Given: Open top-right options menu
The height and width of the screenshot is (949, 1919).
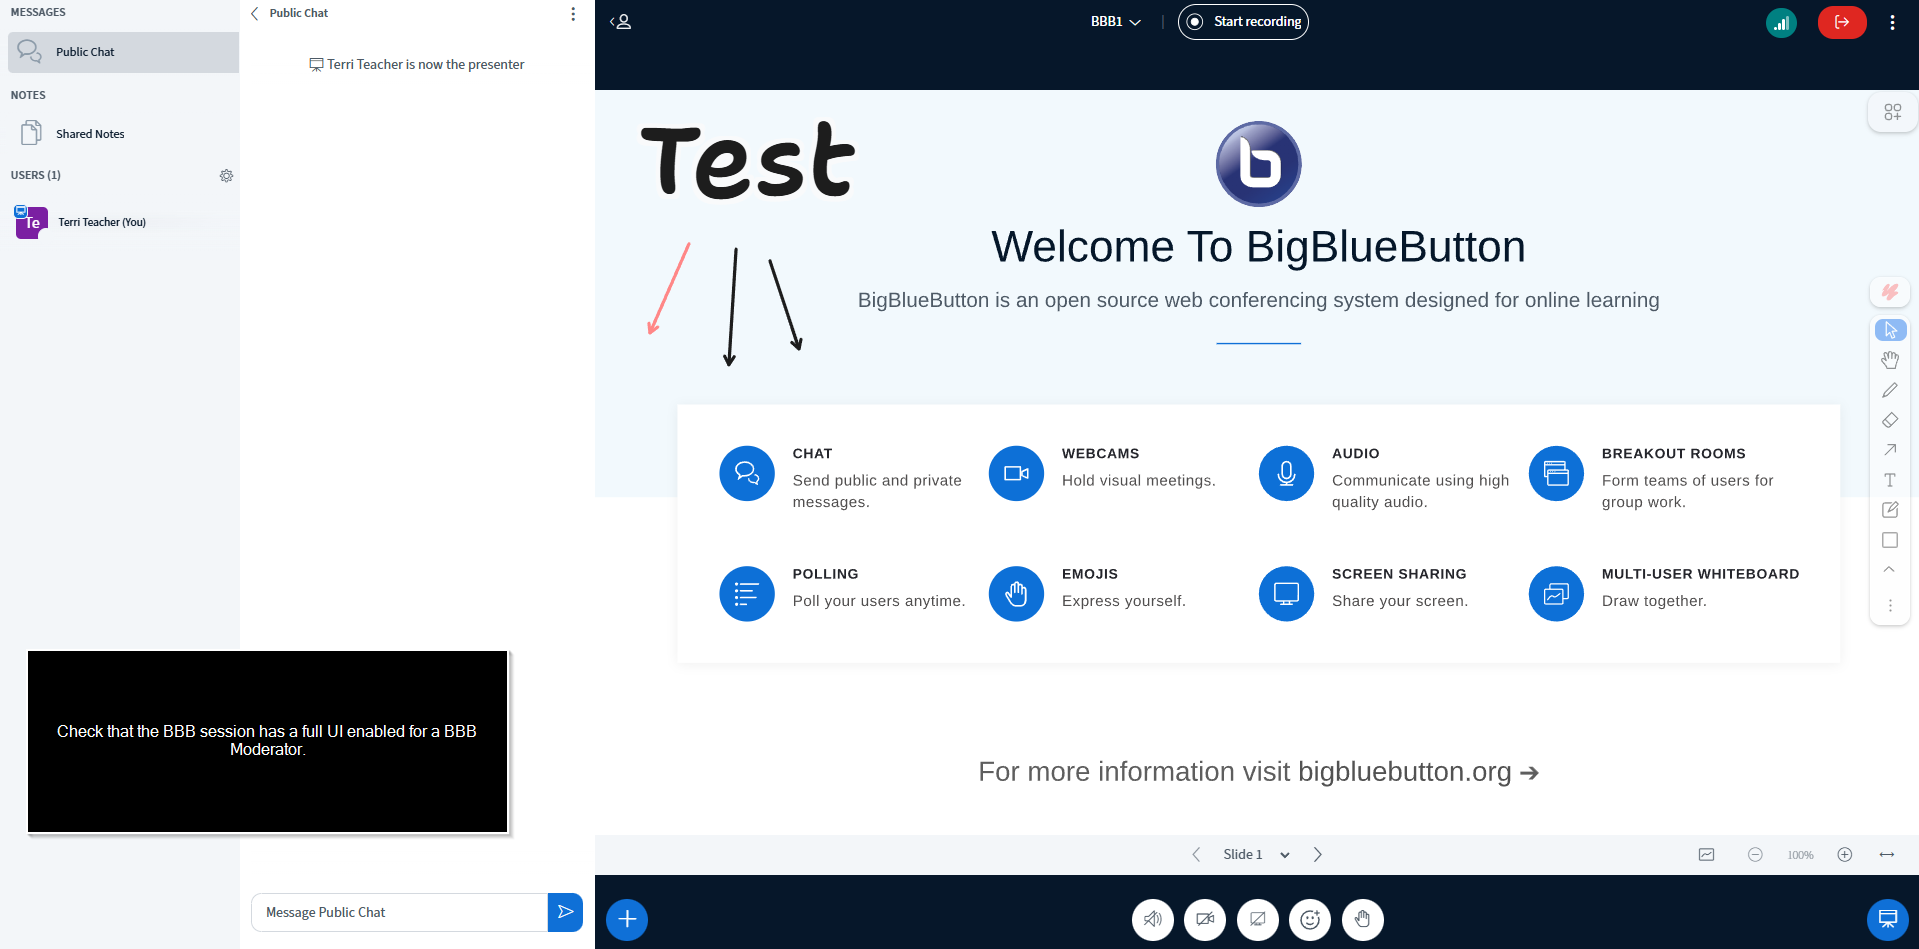Looking at the screenshot, I should pyautogui.click(x=1892, y=22).
